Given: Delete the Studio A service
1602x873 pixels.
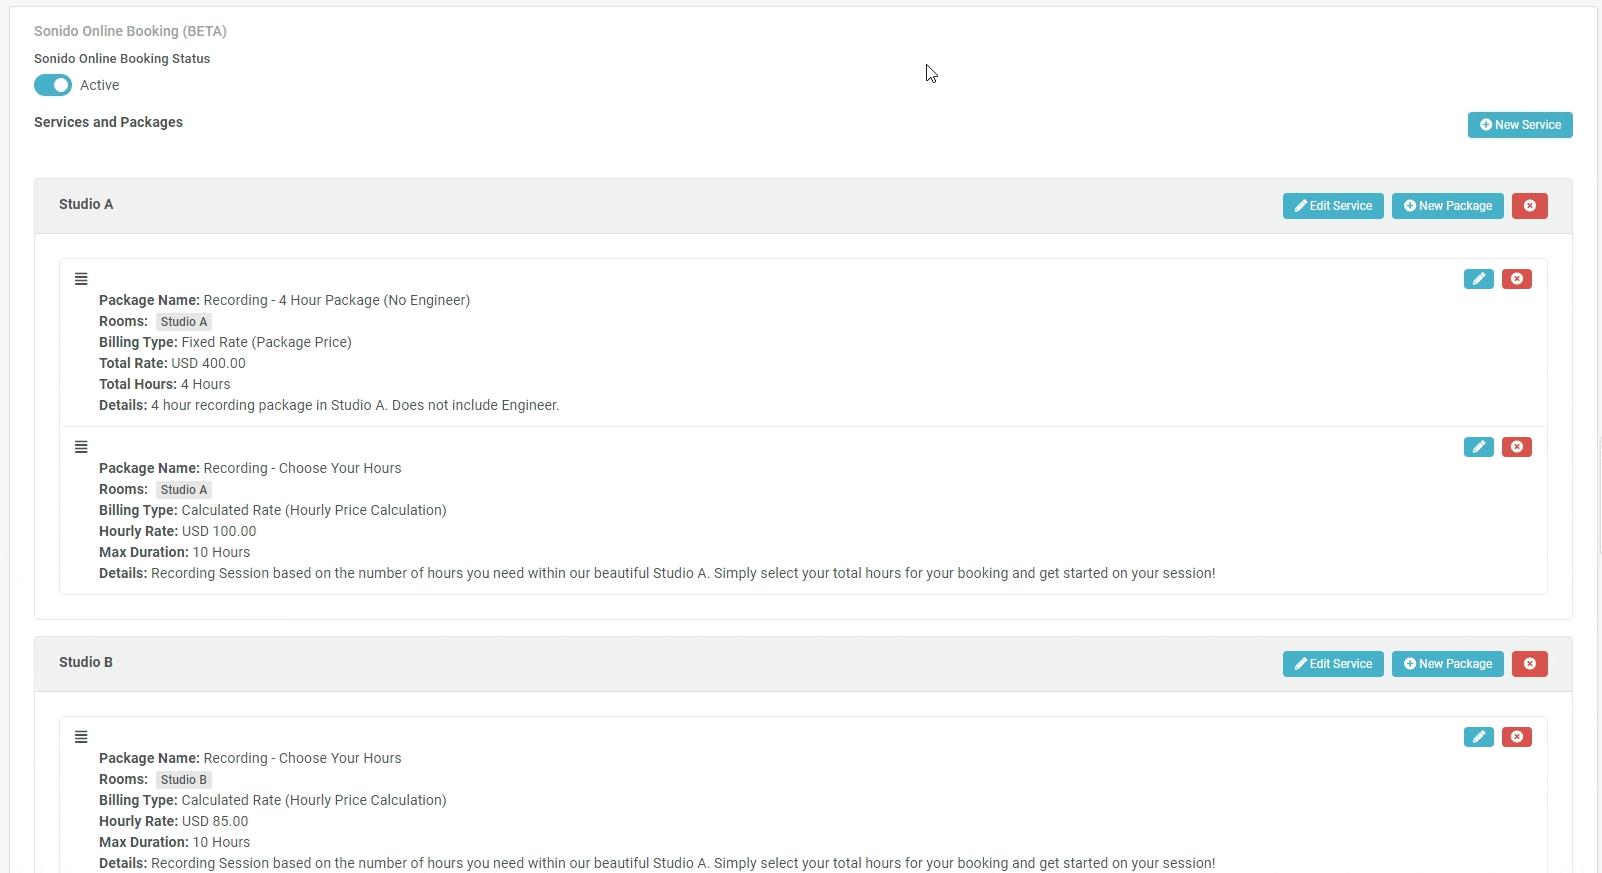Looking at the screenshot, I should (x=1529, y=206).
